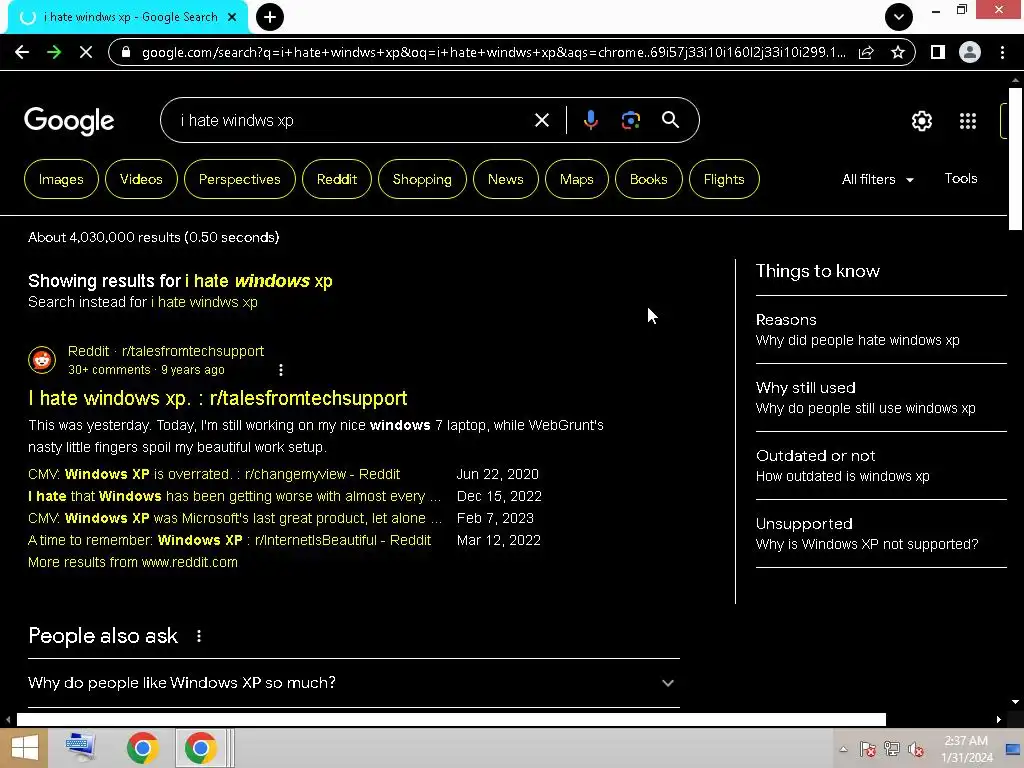Open the Chrome profile avatar
1024x768 pixels.
pyautogui.click(x=970, y=52)
